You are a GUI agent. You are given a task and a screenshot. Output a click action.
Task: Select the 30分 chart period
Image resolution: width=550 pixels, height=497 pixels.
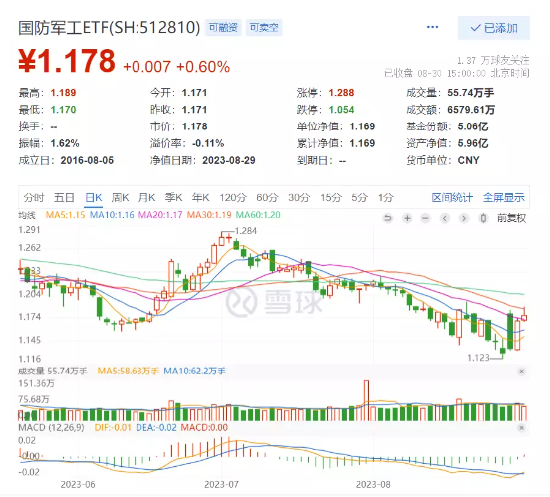point(299,197)
